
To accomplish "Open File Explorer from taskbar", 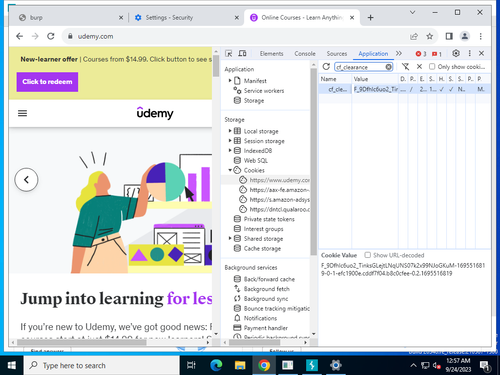I will point(240,365).
